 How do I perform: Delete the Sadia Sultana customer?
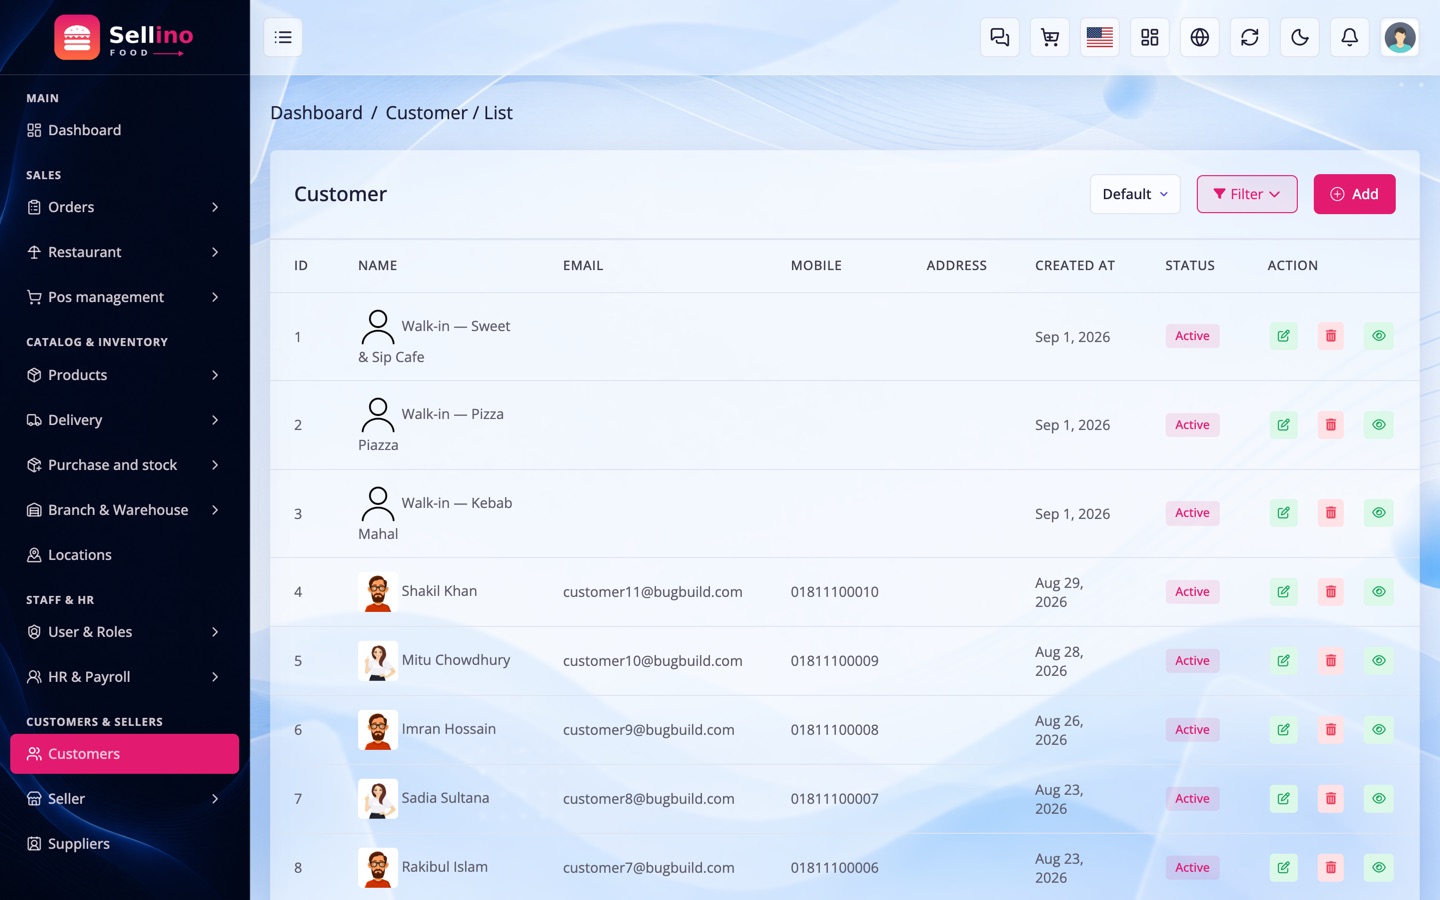(x=1331, y=799)
